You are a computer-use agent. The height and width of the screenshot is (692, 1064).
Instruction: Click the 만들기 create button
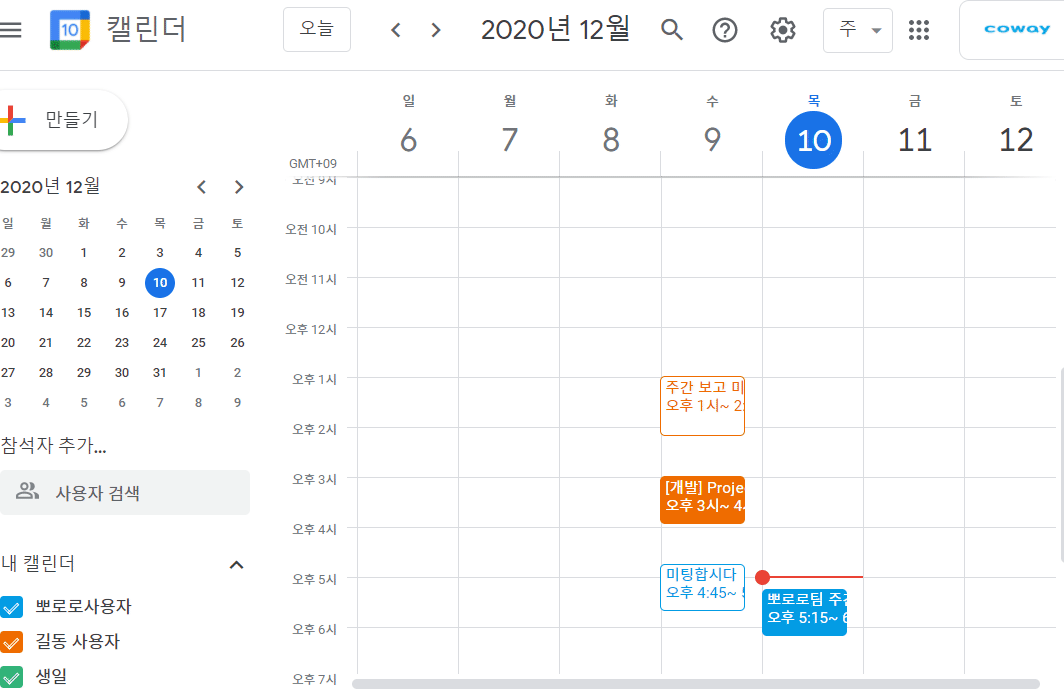point(62,120)
